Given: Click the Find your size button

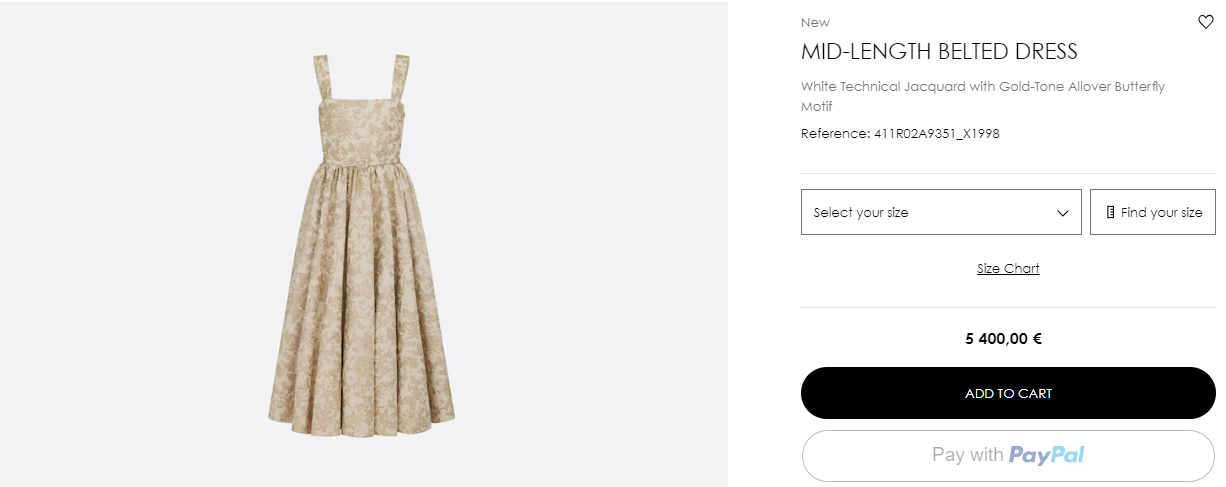Looking at the screenshot, I should 1152,212.
